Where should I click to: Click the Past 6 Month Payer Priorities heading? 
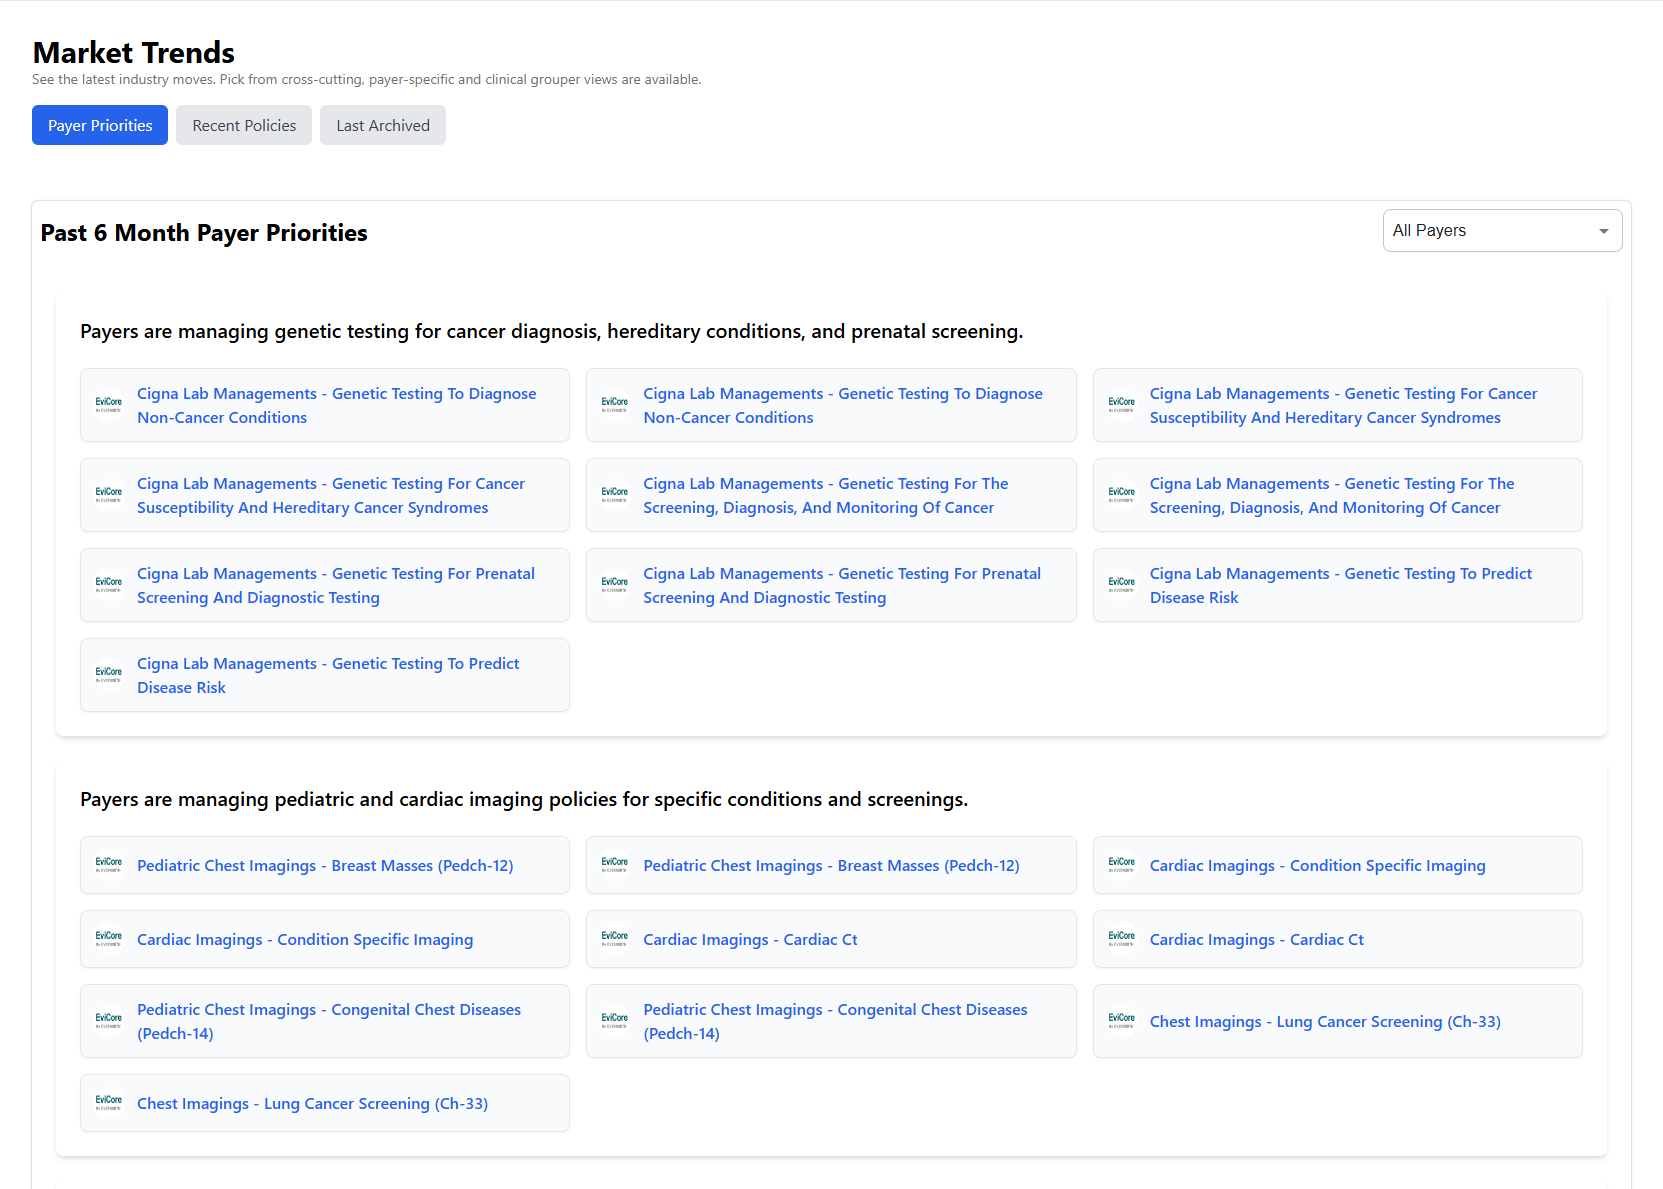[203, 232]
